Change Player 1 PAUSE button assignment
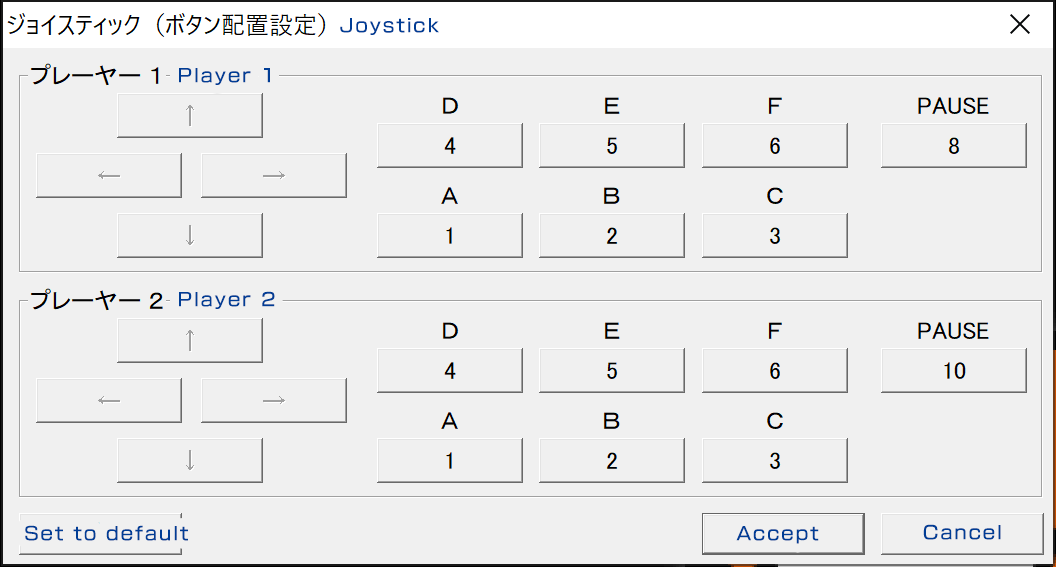 954,146
